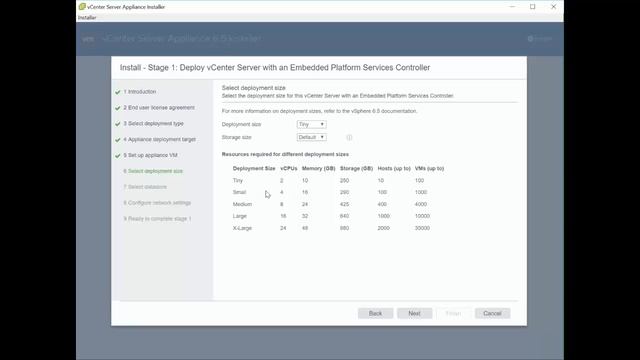Image resolution: width=640 pixels, height=360 pixels.
Task: Go to step 2 End user license agreement
Action: point(159,108)
